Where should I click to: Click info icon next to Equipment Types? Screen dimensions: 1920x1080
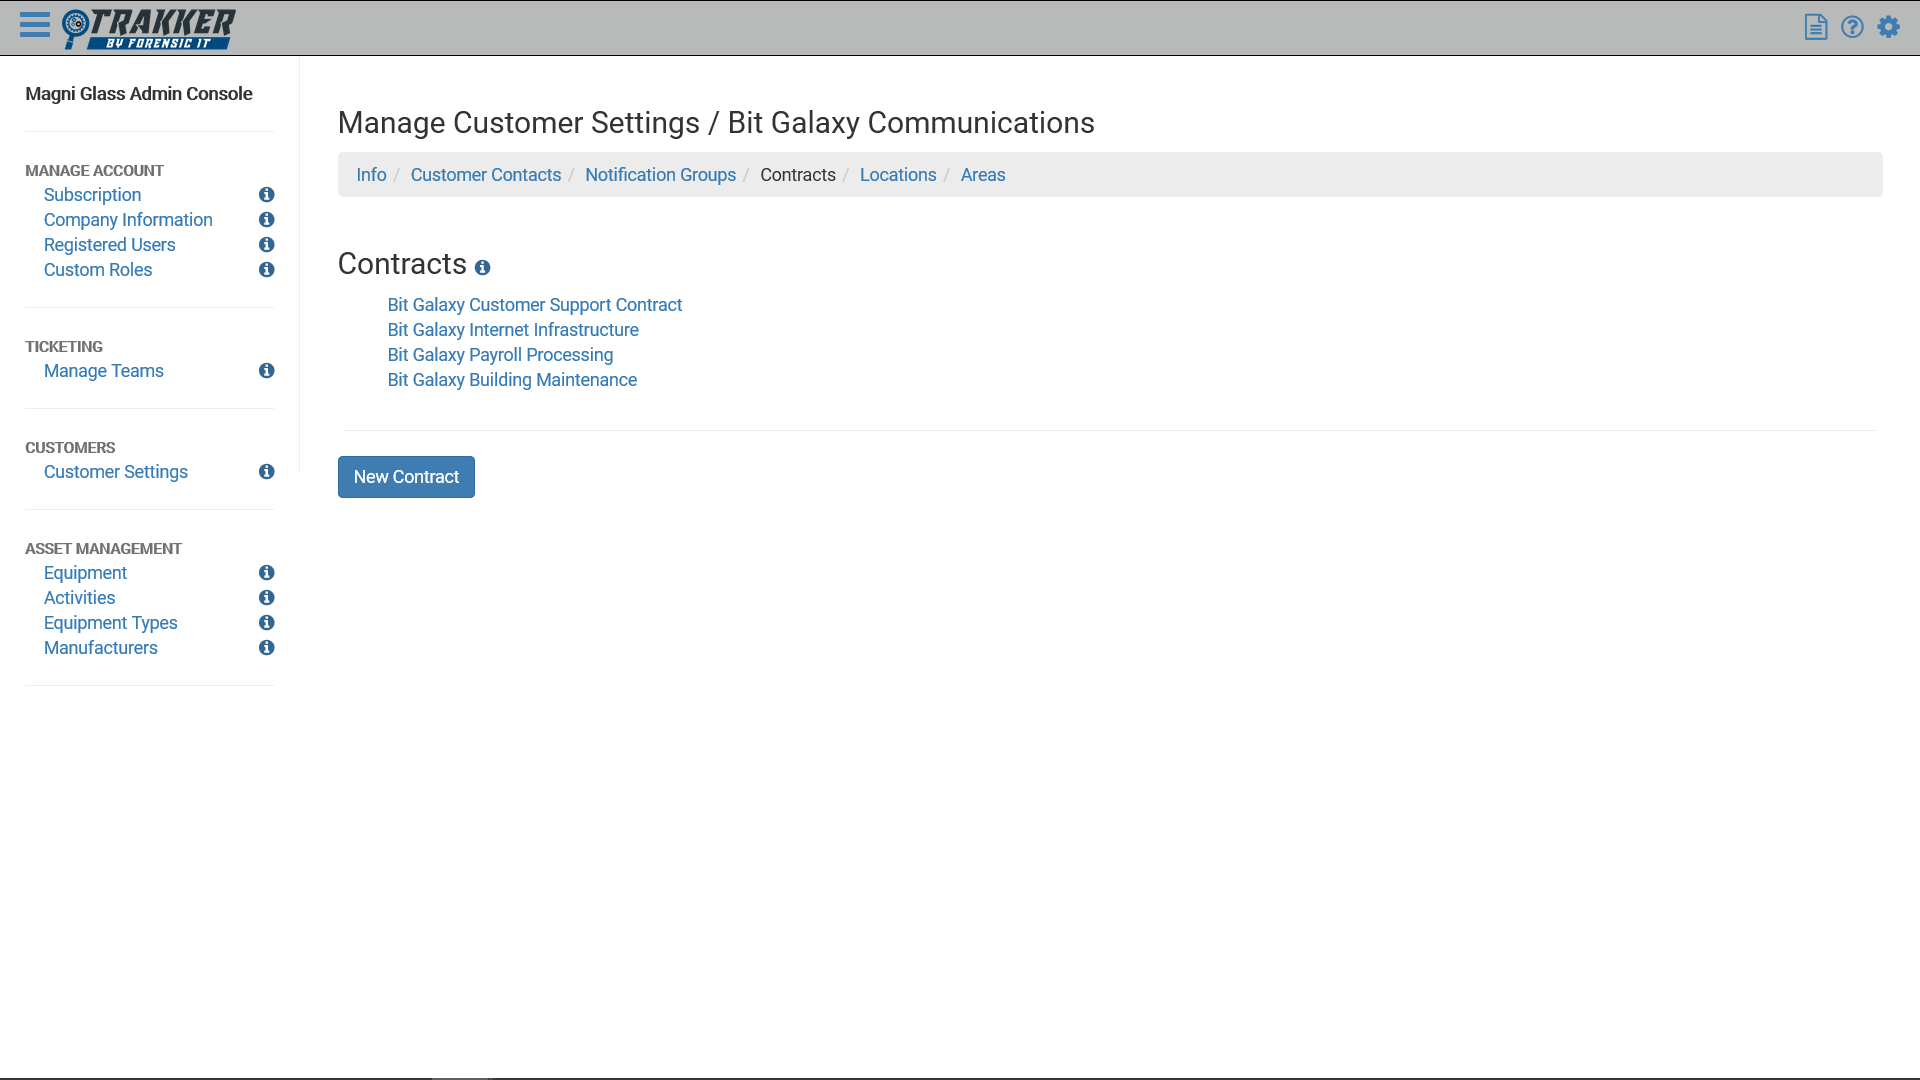point(266,623)
